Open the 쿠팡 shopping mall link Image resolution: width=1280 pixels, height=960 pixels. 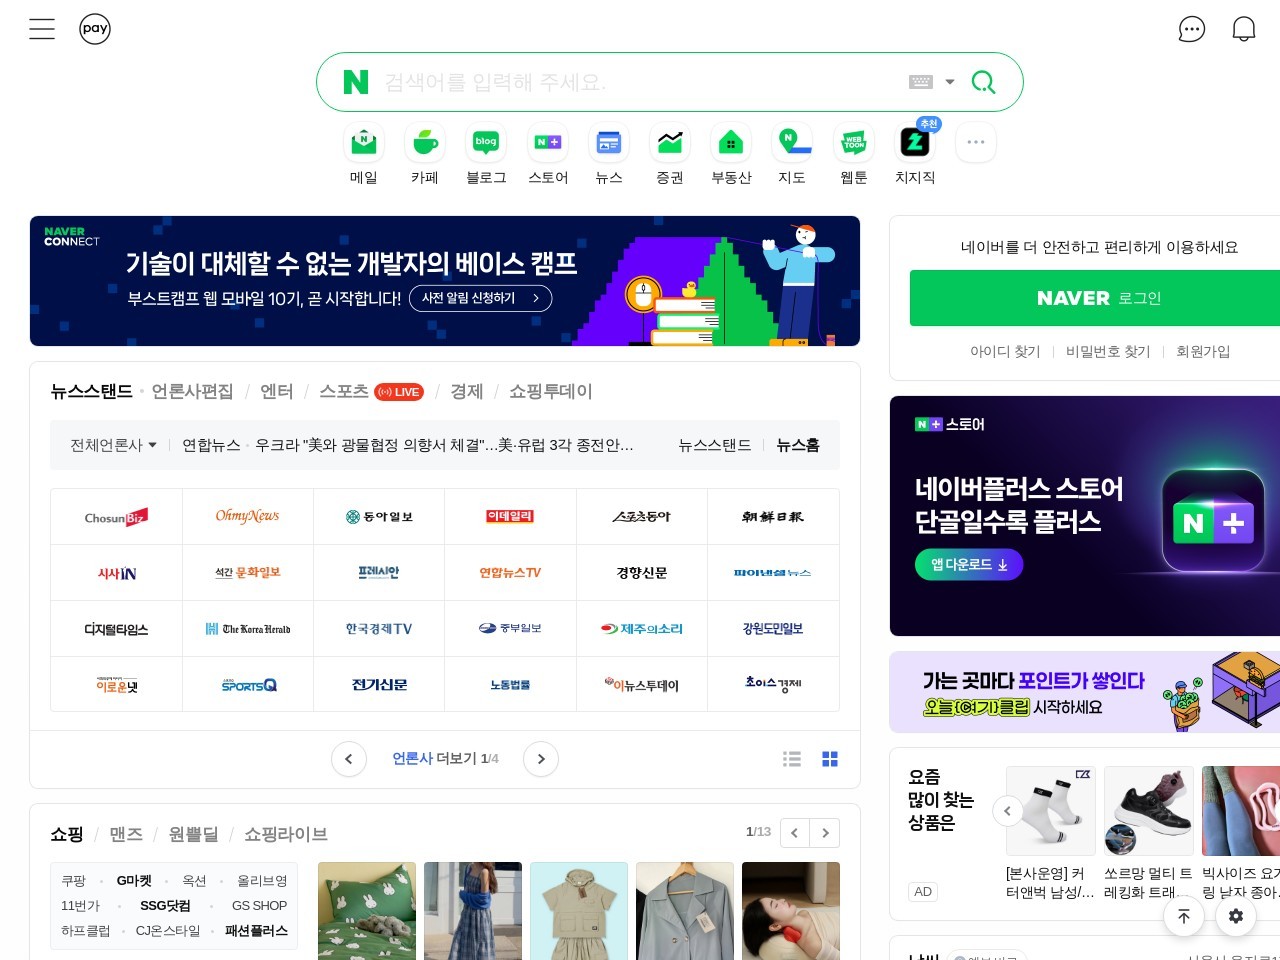click(x=74, y=881)
